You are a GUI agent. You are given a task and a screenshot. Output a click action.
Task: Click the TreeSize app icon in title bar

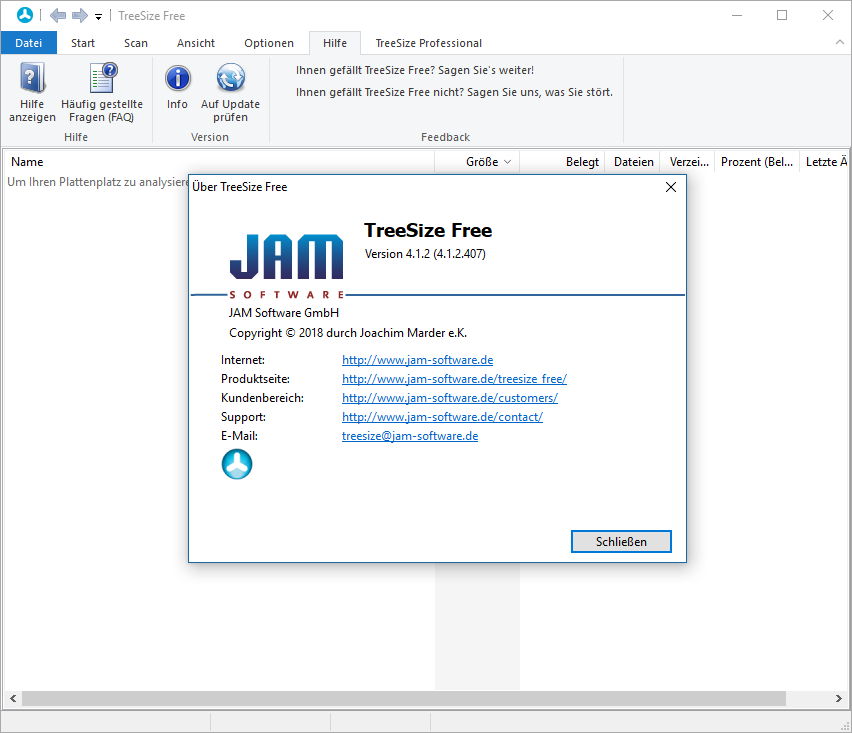click(25, 15)
